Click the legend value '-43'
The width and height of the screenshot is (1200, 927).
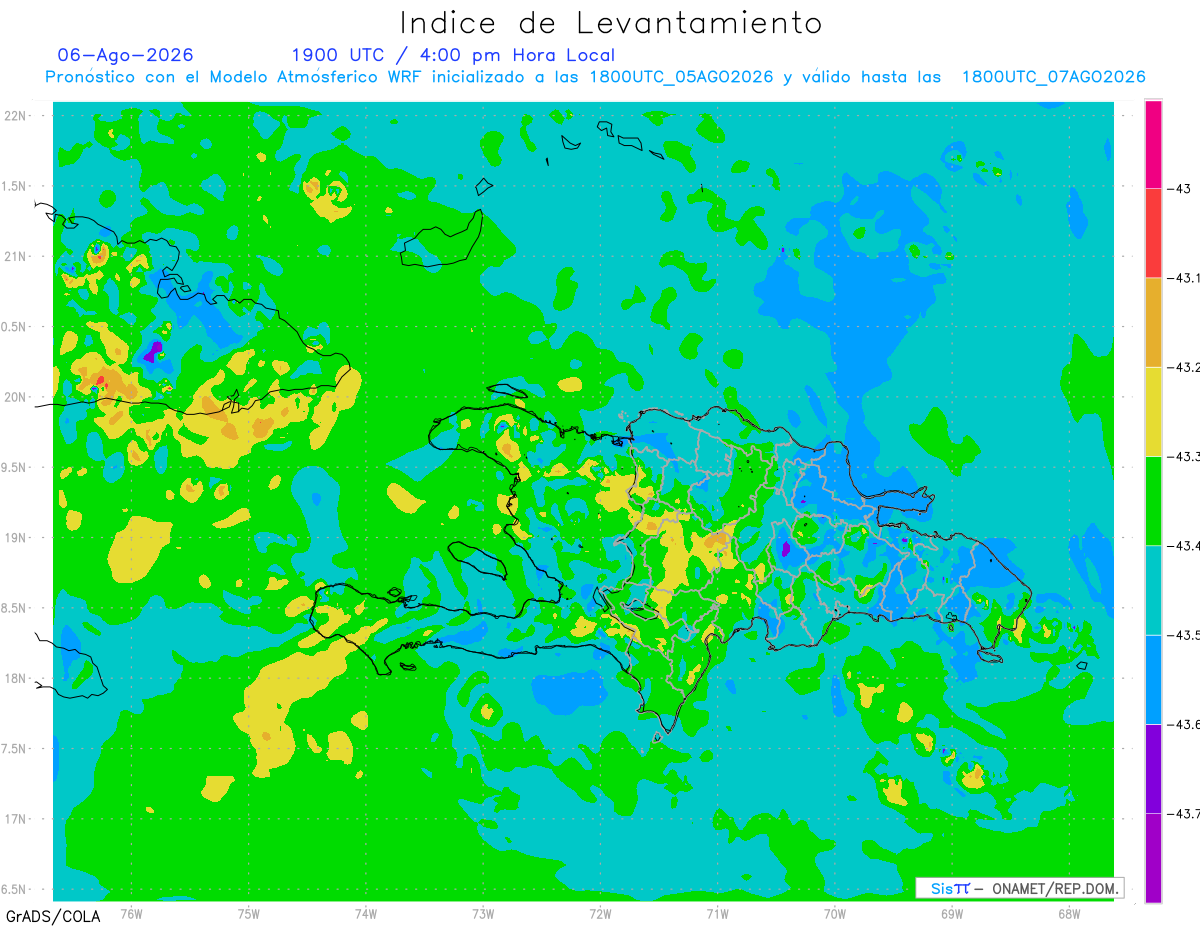click(1181, 189)
